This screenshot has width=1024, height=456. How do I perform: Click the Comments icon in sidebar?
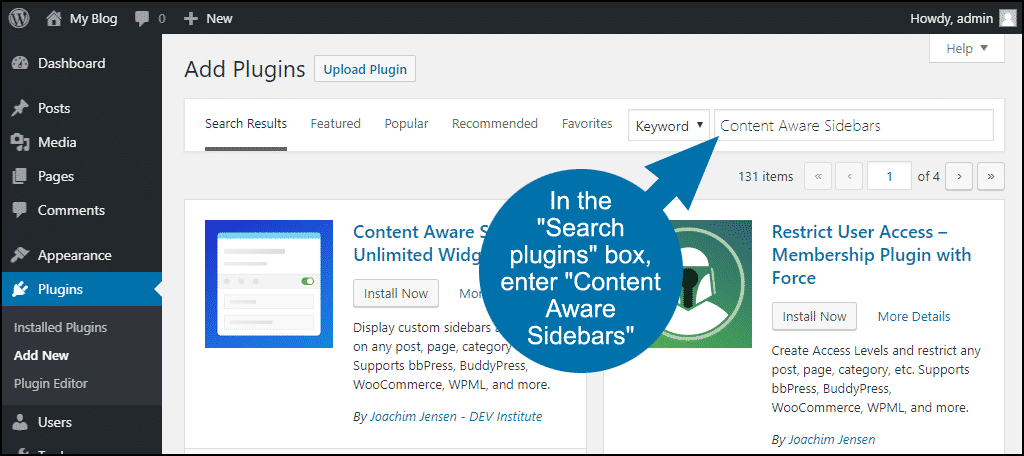point(21,210)
